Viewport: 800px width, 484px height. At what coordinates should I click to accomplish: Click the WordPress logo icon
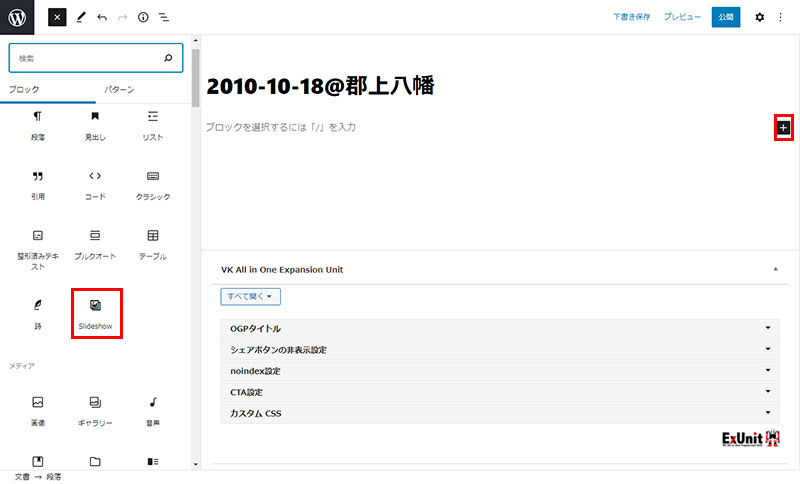point(18,17)
